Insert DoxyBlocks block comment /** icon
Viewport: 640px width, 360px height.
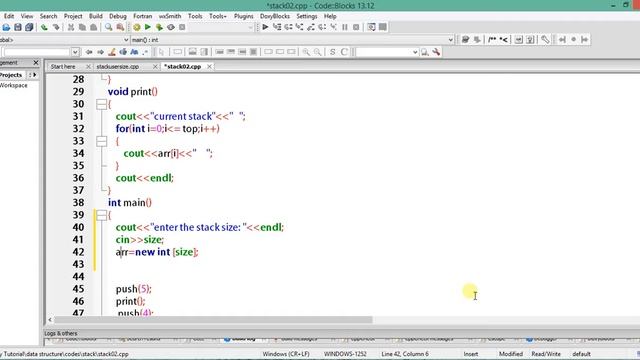click(x=492, y=40)
